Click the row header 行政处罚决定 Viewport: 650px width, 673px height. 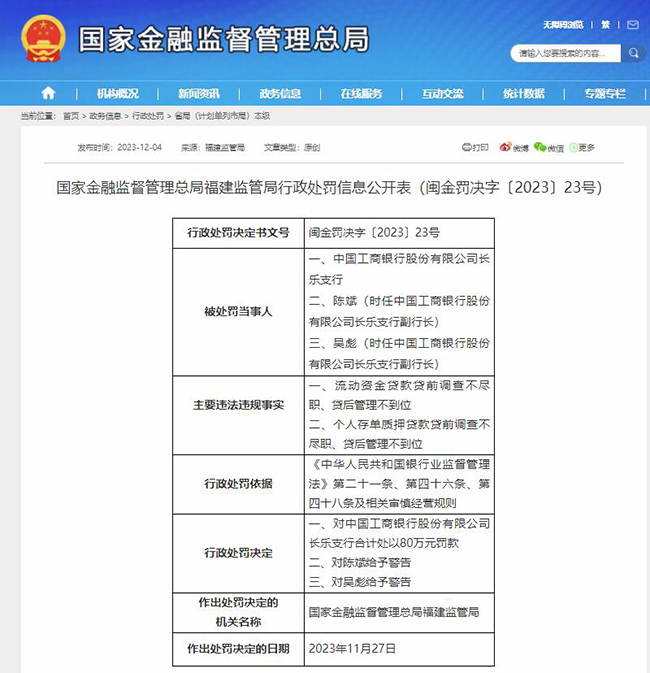238,553
